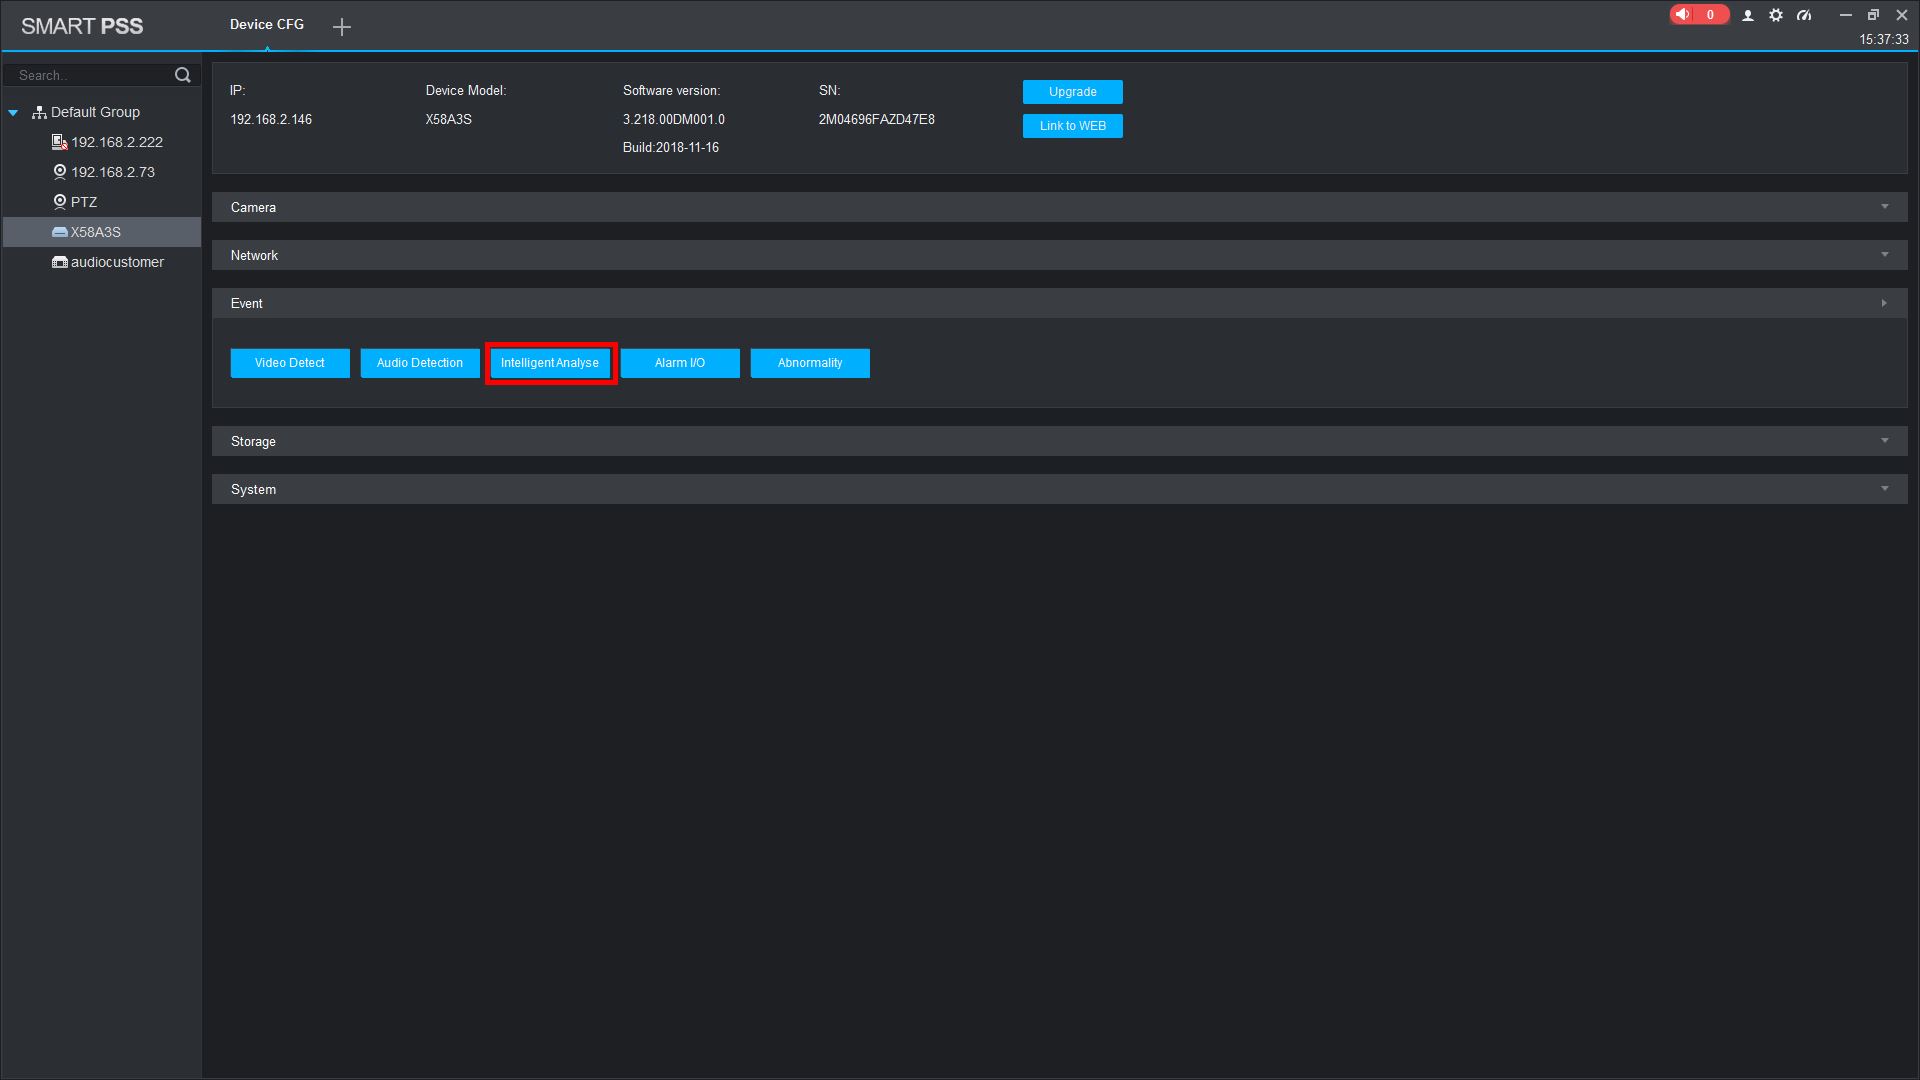The image size is (1920, 1080).
Task: Select device 192.168.2.222 in the tree
Action: point(116,142)
